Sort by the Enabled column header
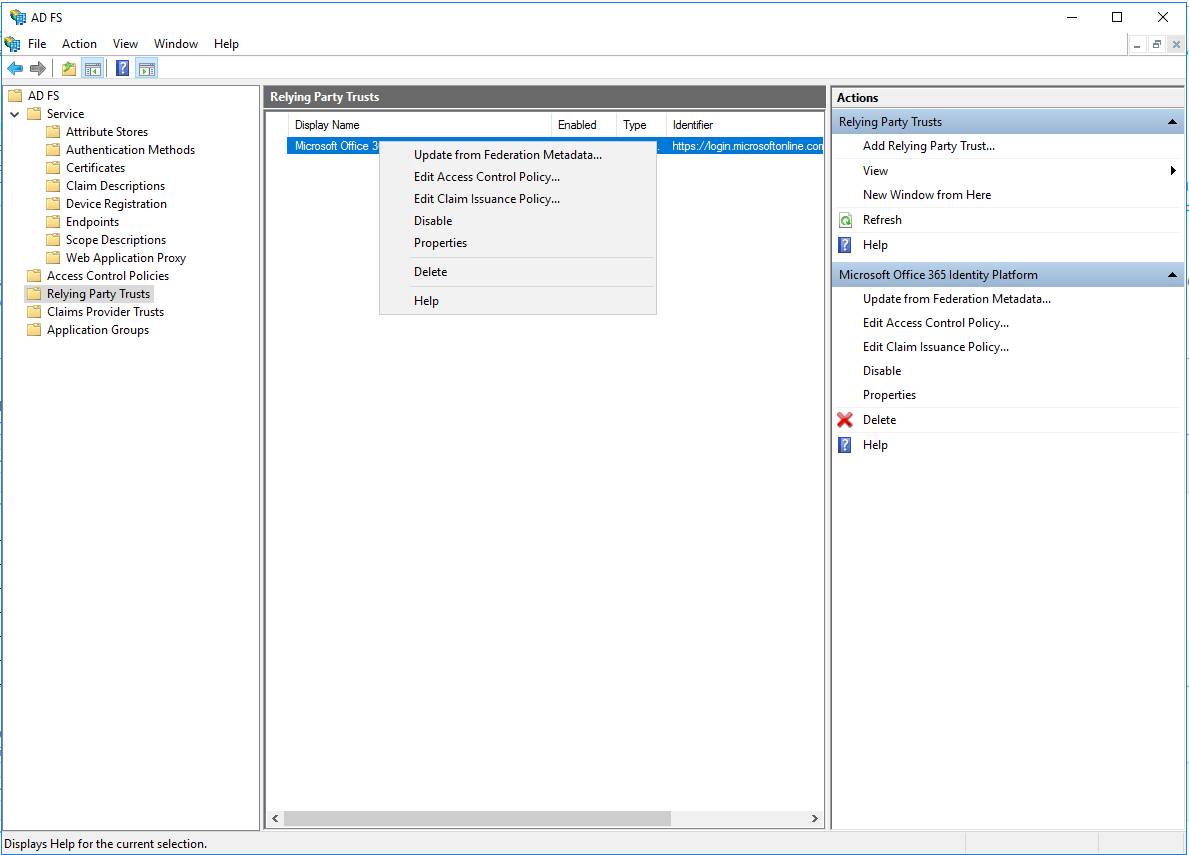This screenshot has height=855, width=1189. 584,125
